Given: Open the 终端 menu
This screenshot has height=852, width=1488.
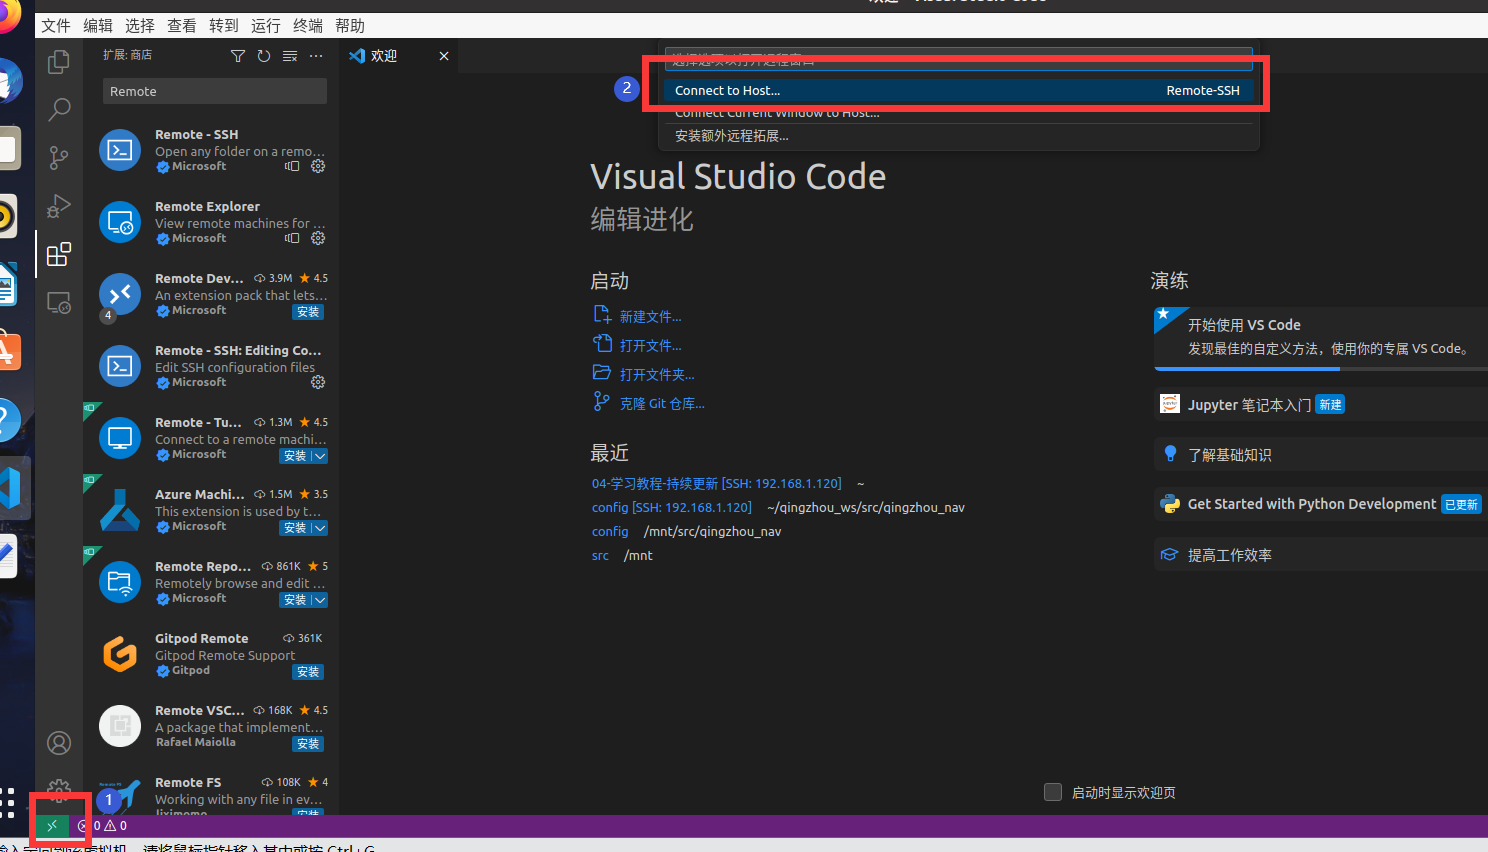Looking at the screenshot, I should (308, 26).
